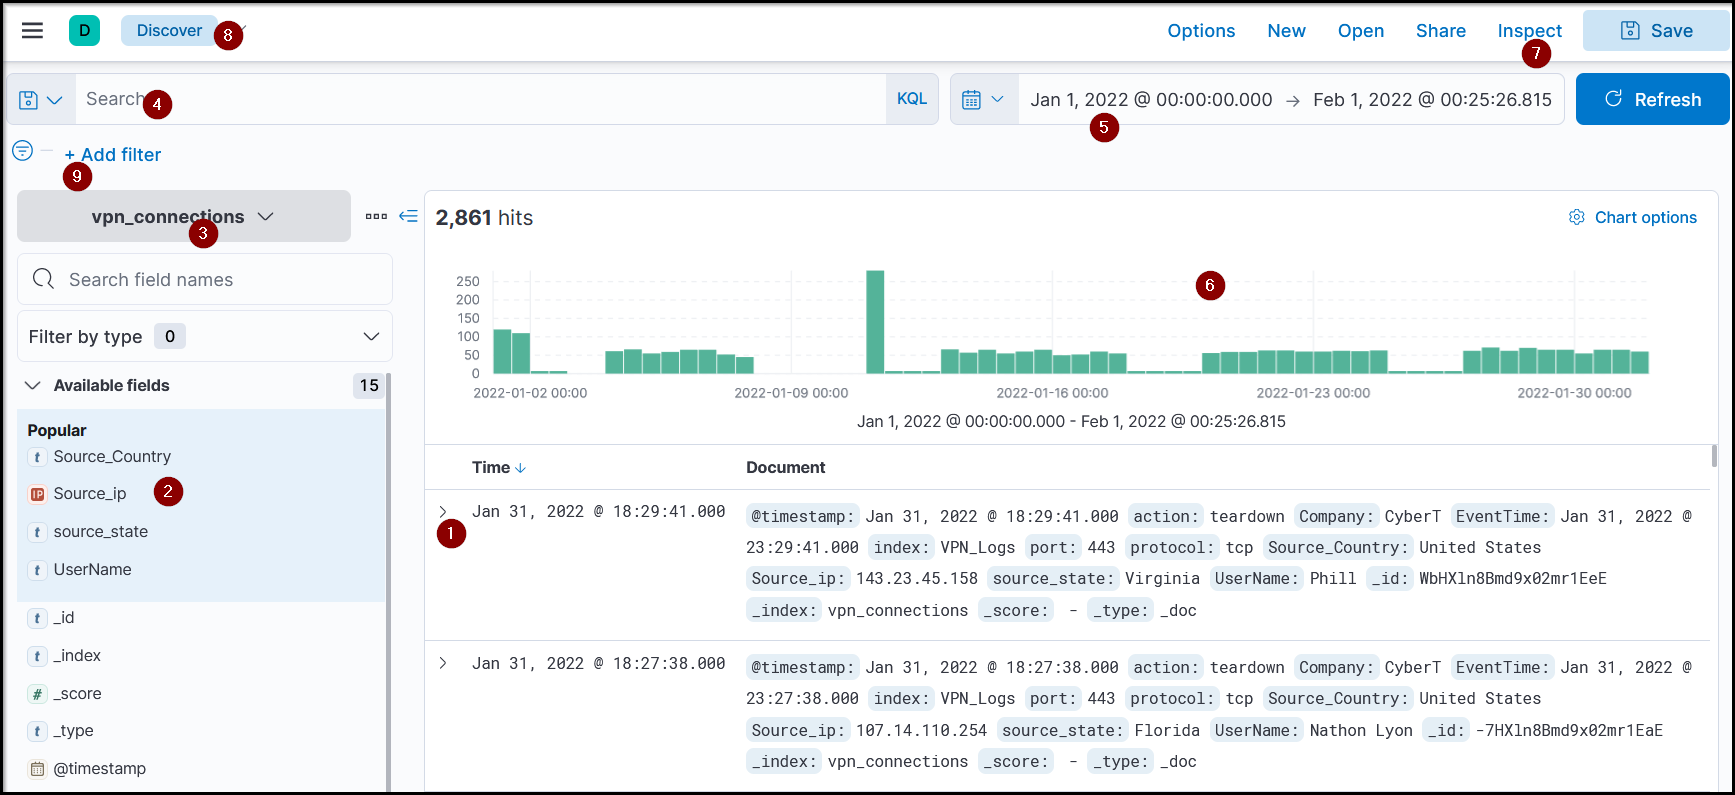Click the saved query disk icon

pyautogui.click(x=29, y=100)
